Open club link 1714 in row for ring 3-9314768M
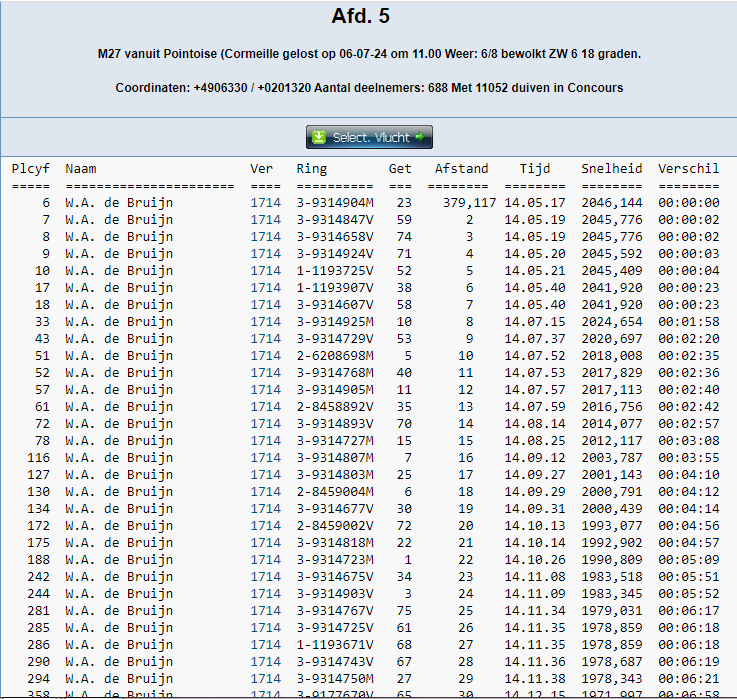Screen dimensions: 737x699 [x=266, y=372]
